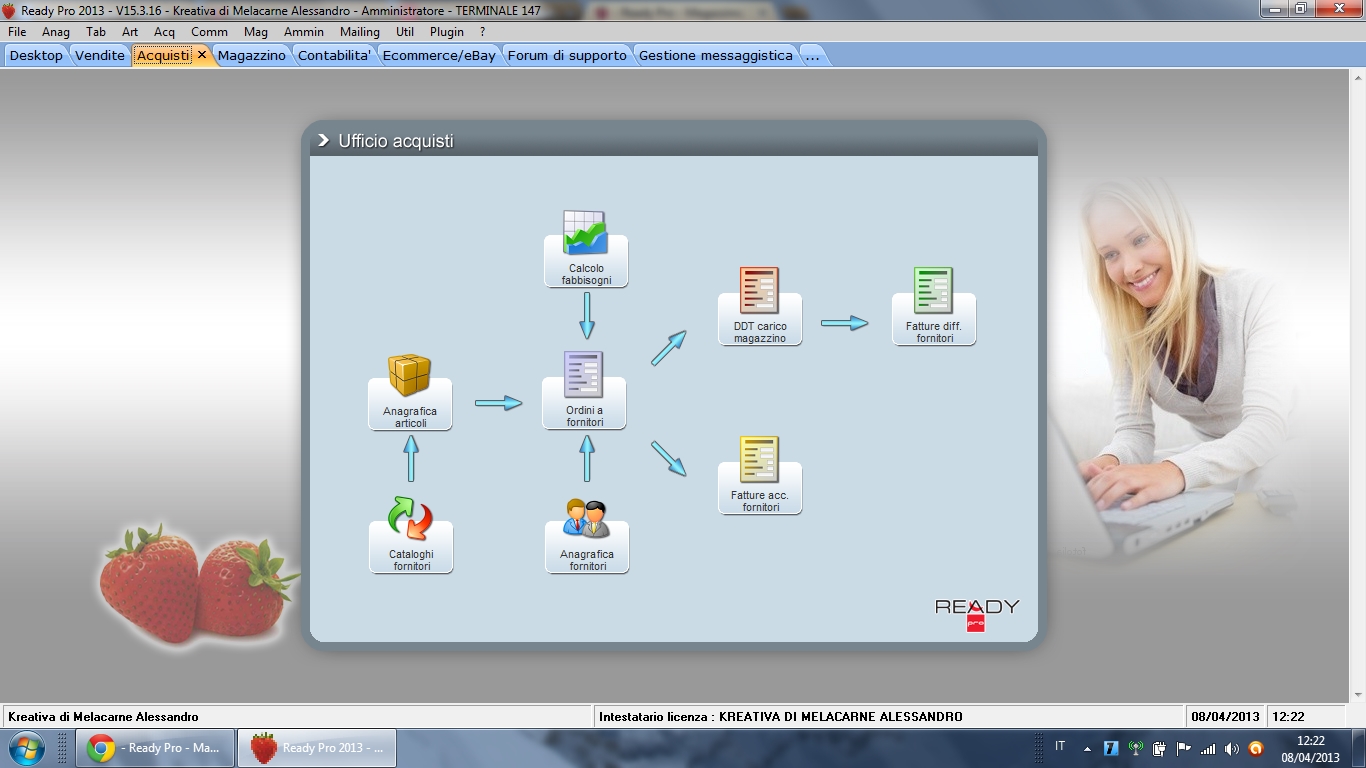Open the ? help menu

click(483, 31)
